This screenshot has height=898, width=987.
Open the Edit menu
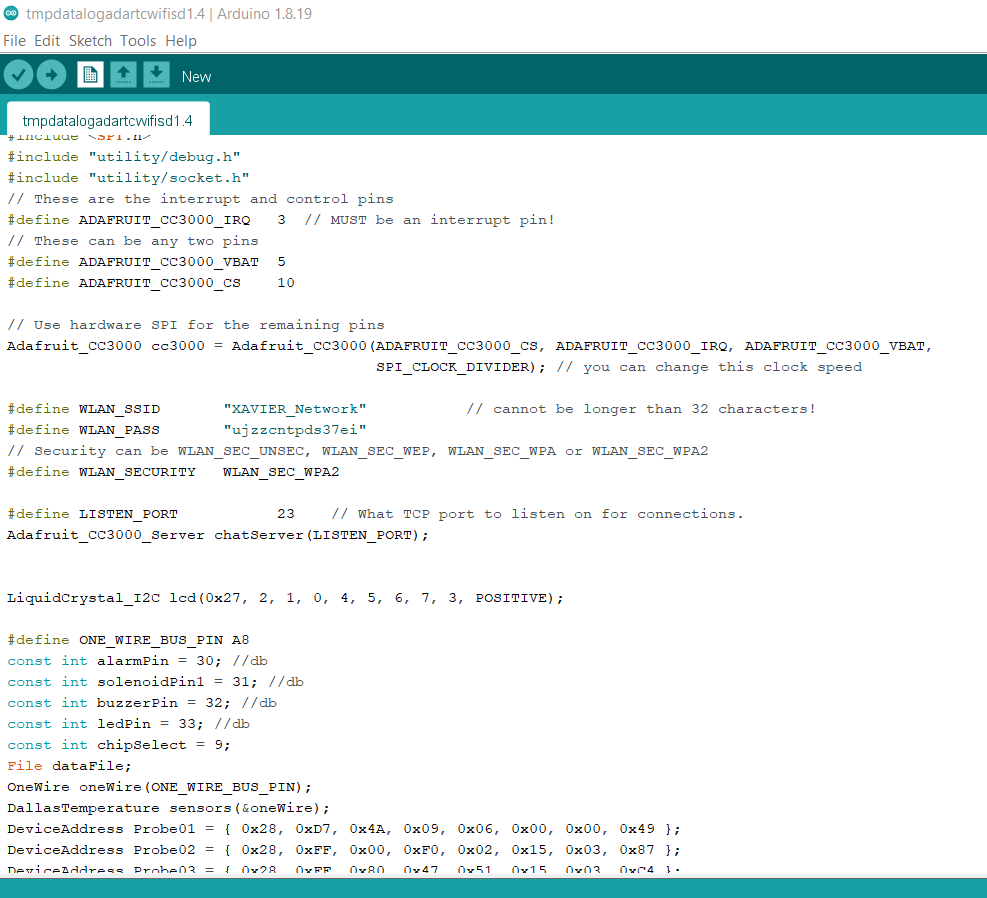[47, 41]
